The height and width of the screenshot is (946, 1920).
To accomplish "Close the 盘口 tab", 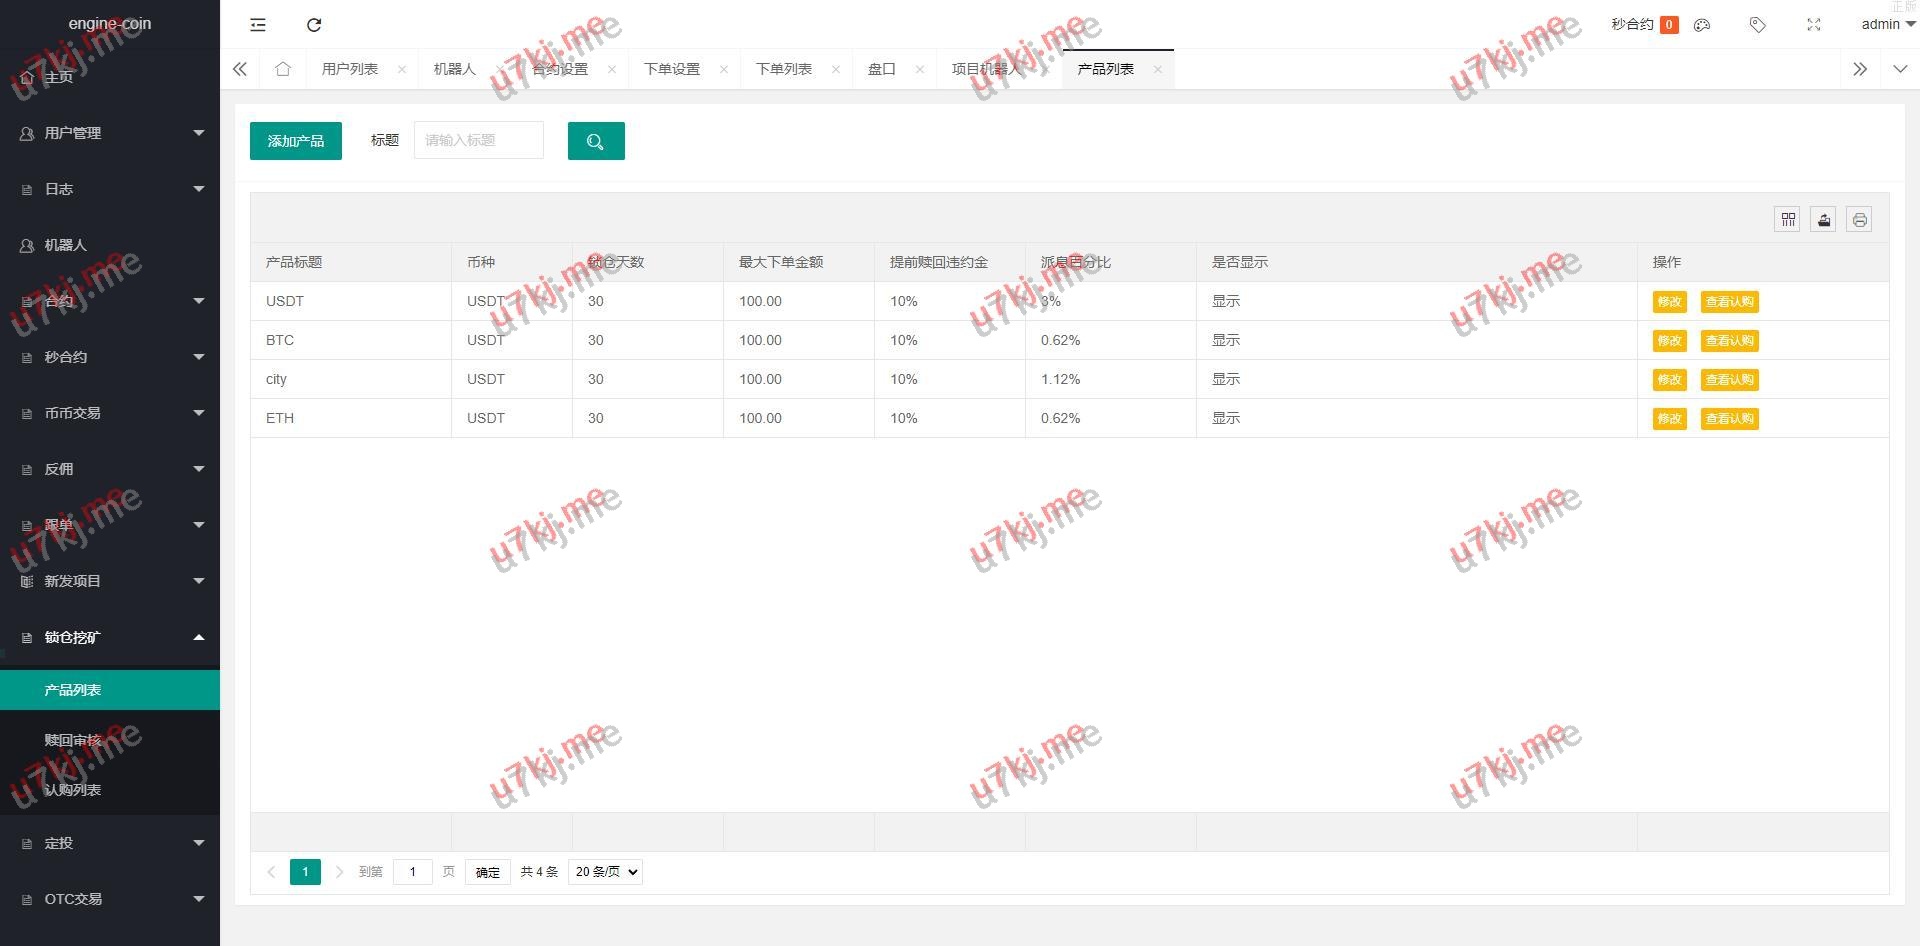I will pos(919,69).
